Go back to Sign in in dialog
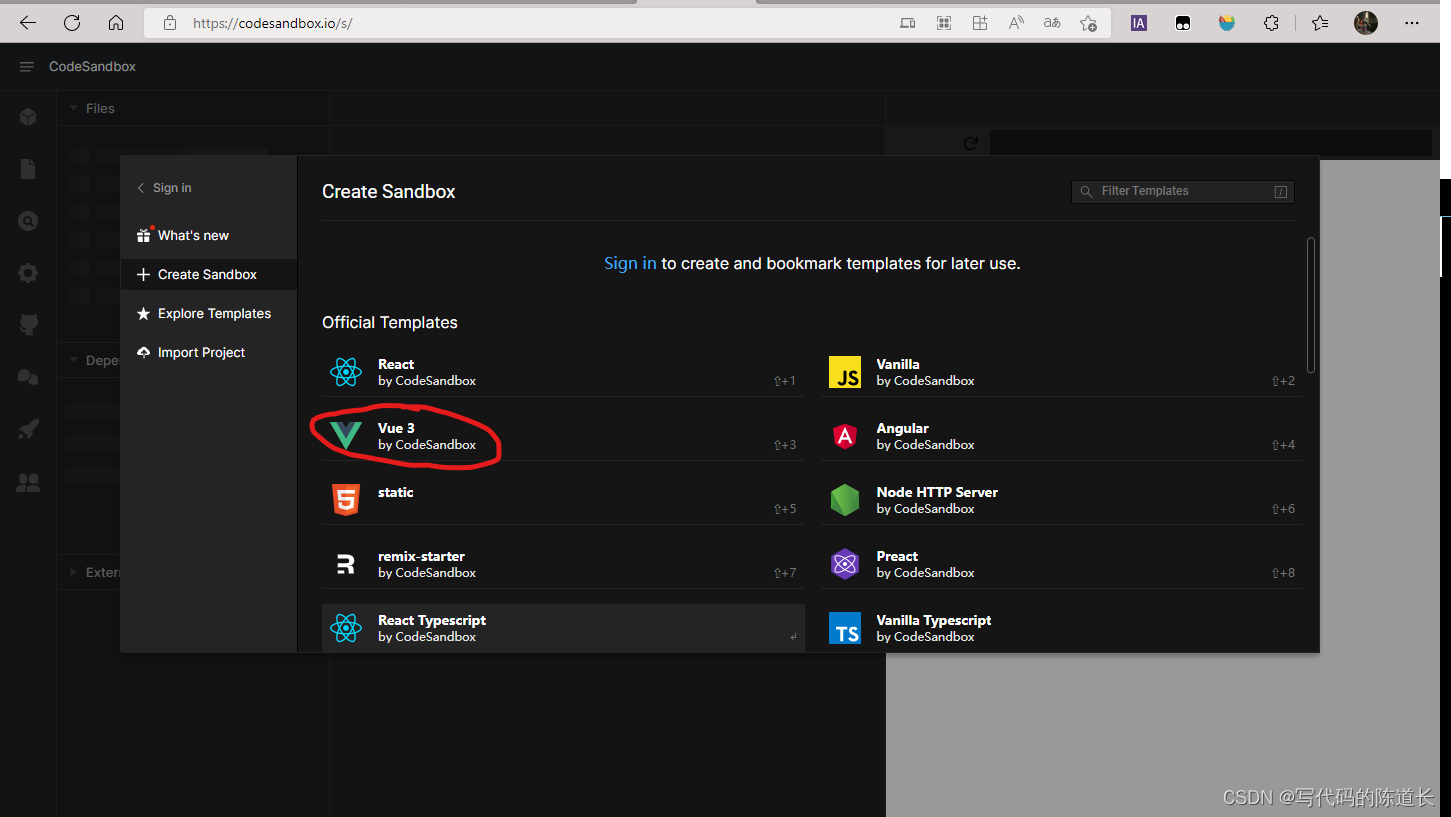 (x=165, y=188)
